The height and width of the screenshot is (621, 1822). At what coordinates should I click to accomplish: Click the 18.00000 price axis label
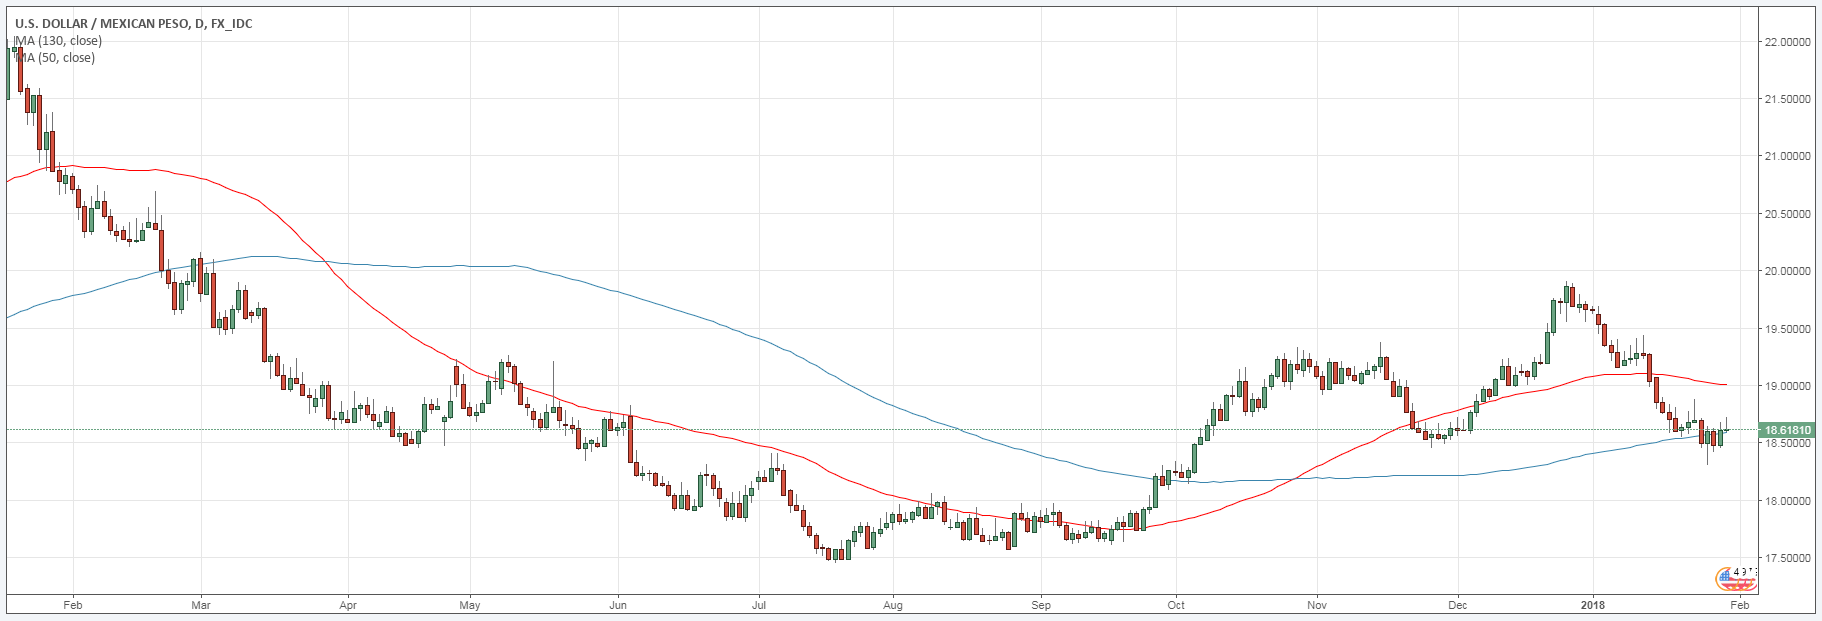tap(1788, 501)
